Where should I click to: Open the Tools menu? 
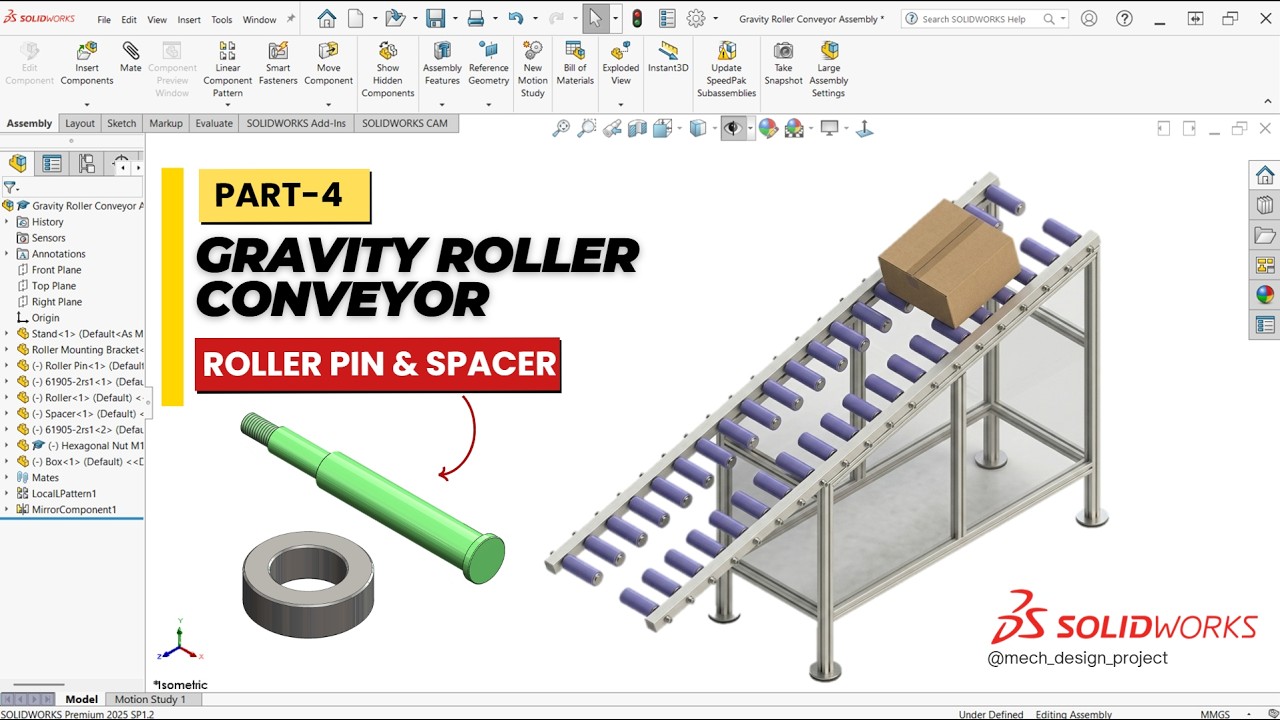222,20
